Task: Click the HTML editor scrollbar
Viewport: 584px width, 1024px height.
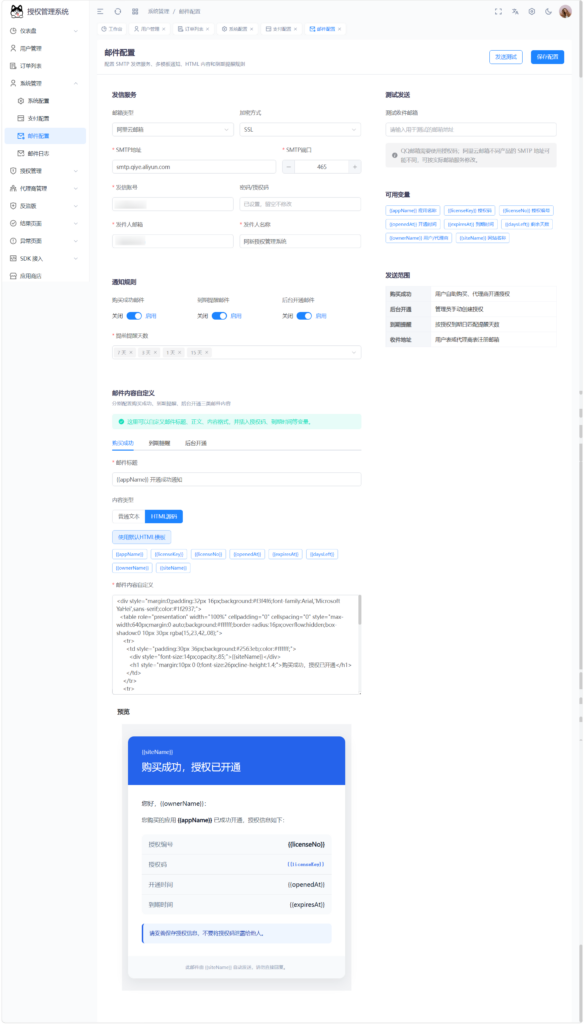Action: tap(359, 609)
